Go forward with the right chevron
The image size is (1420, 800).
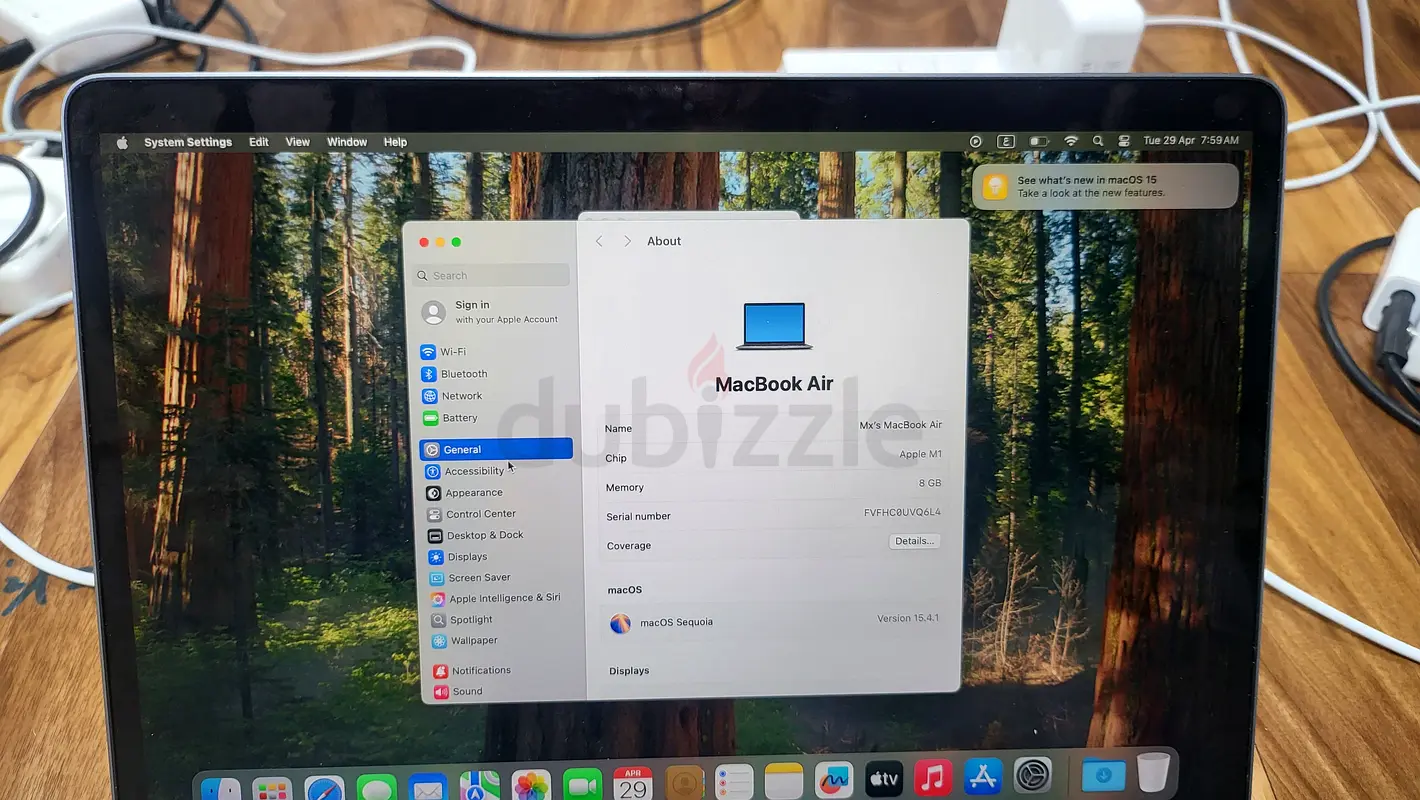click(x=627, y=241)
